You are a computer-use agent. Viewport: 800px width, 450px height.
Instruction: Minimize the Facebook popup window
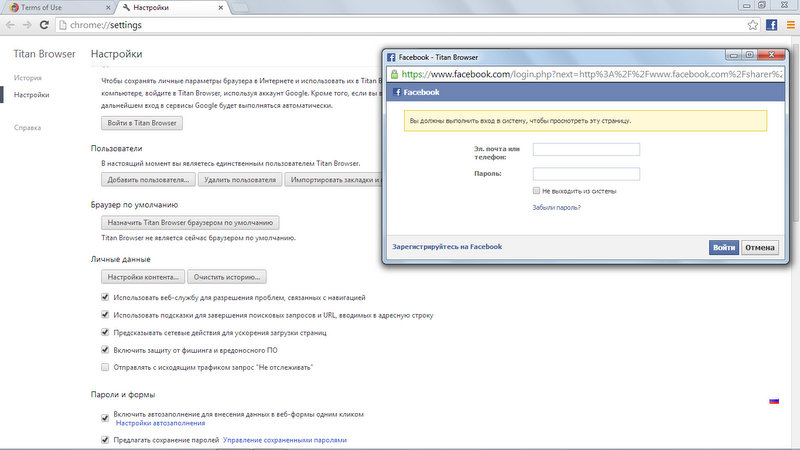click(x=734, y=55)
